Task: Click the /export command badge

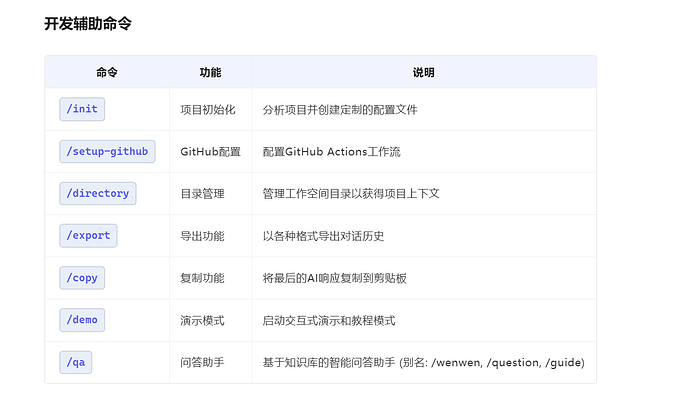Action: coord(89,236)
